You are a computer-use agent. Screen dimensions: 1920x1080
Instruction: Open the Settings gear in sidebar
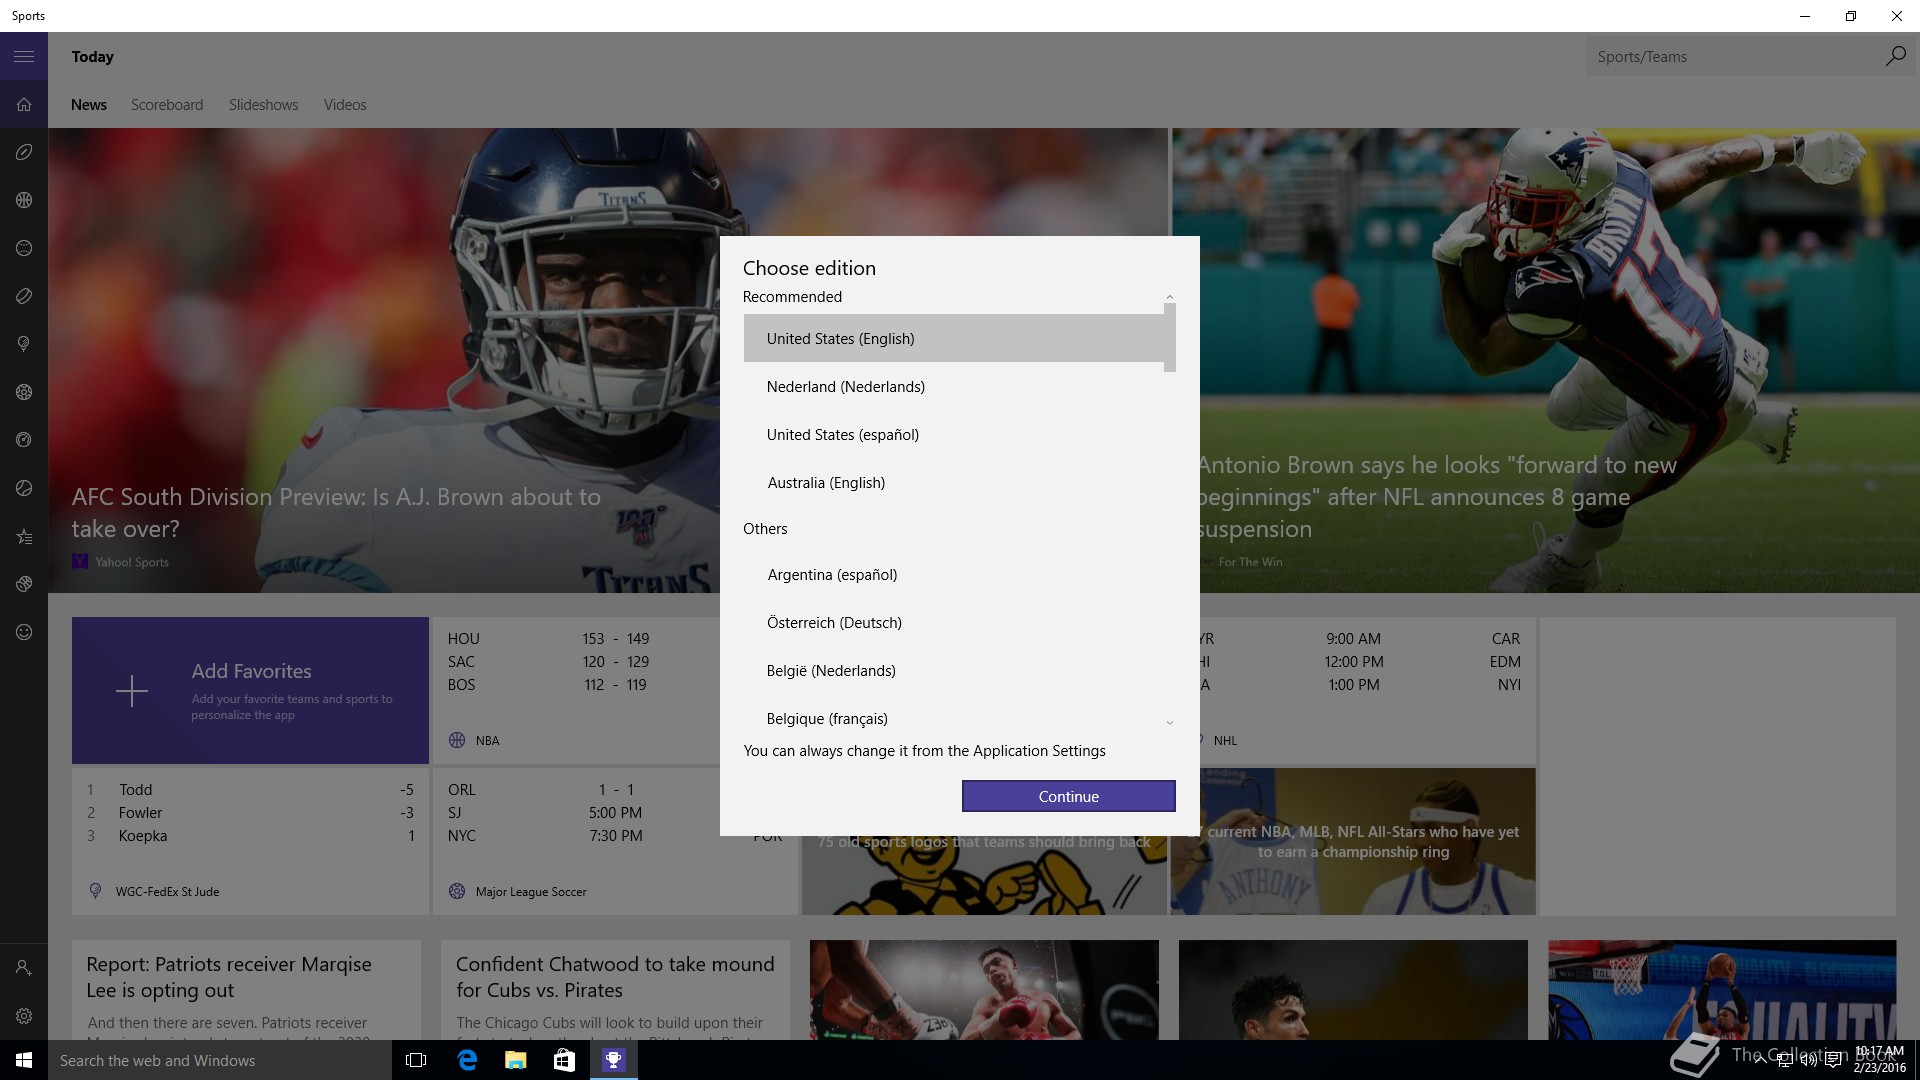pos(24,1016)
